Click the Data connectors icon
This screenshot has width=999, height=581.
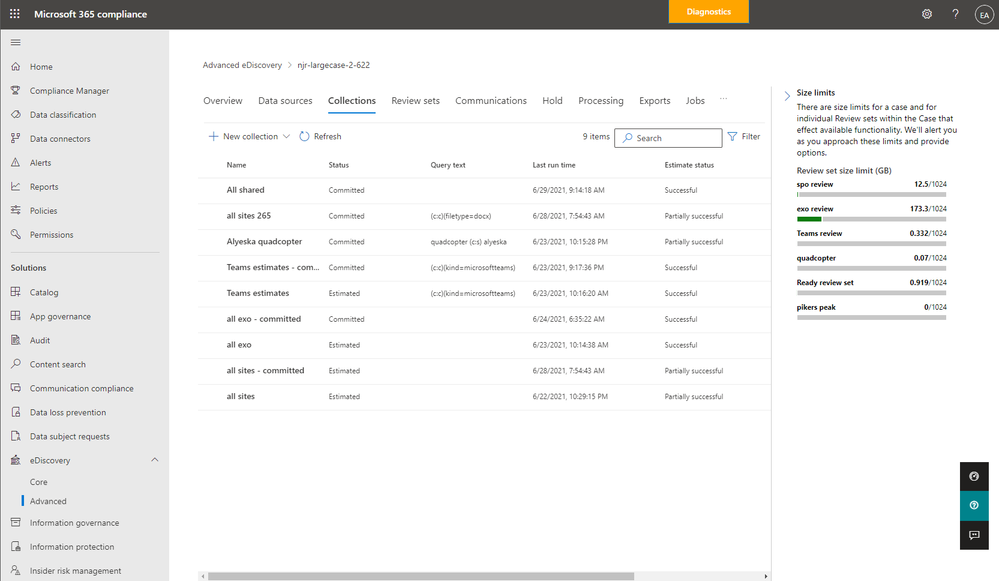pyautogui.click(x=16, y=138)
